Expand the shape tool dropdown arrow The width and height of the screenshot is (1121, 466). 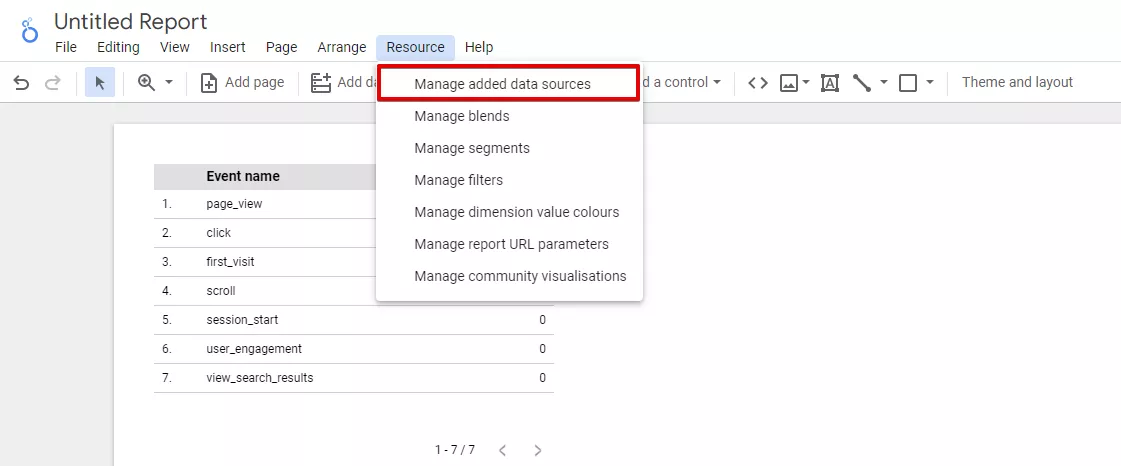coord(929,83)
